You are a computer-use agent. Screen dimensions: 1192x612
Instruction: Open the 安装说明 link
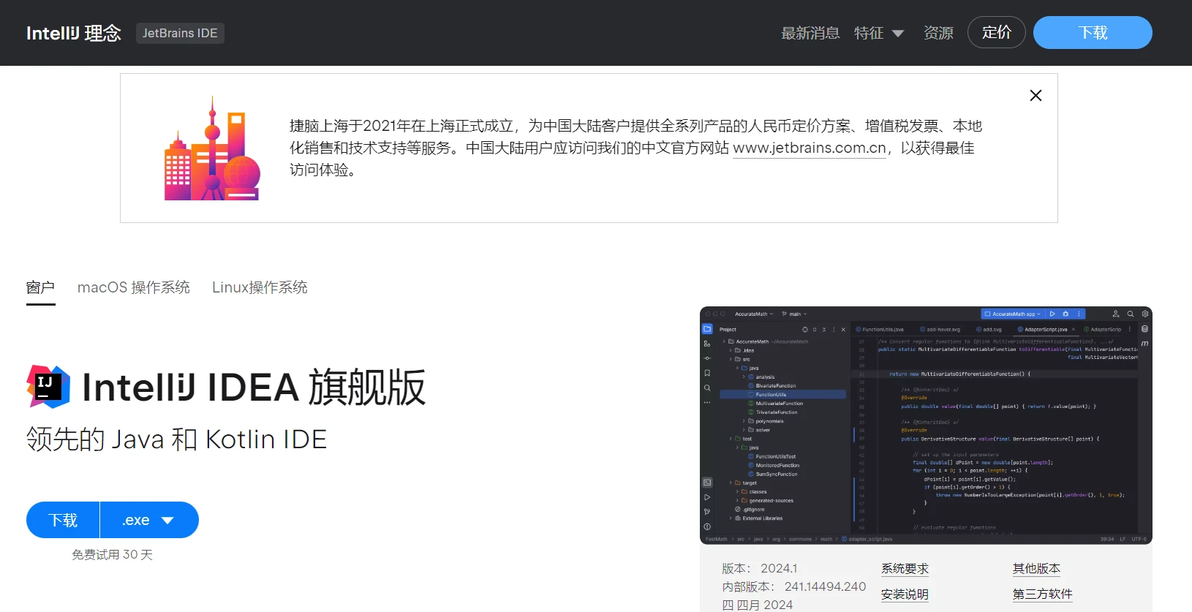(905, 595)
